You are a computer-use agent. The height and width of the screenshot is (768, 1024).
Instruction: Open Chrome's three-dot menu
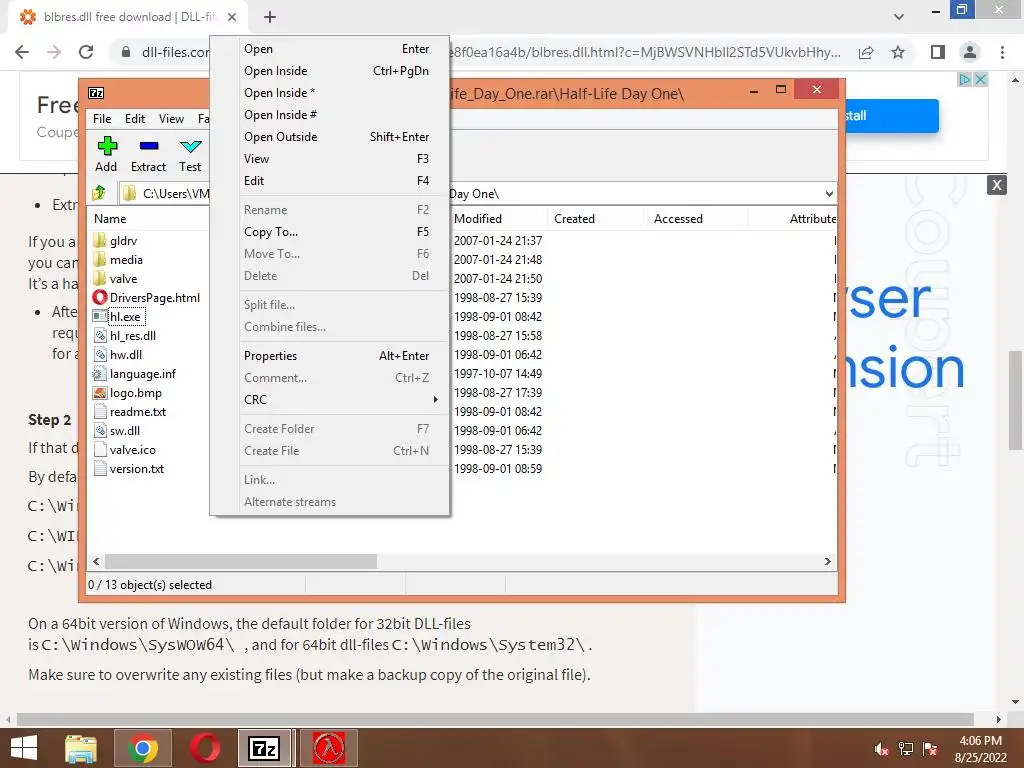coord(1002,52)
